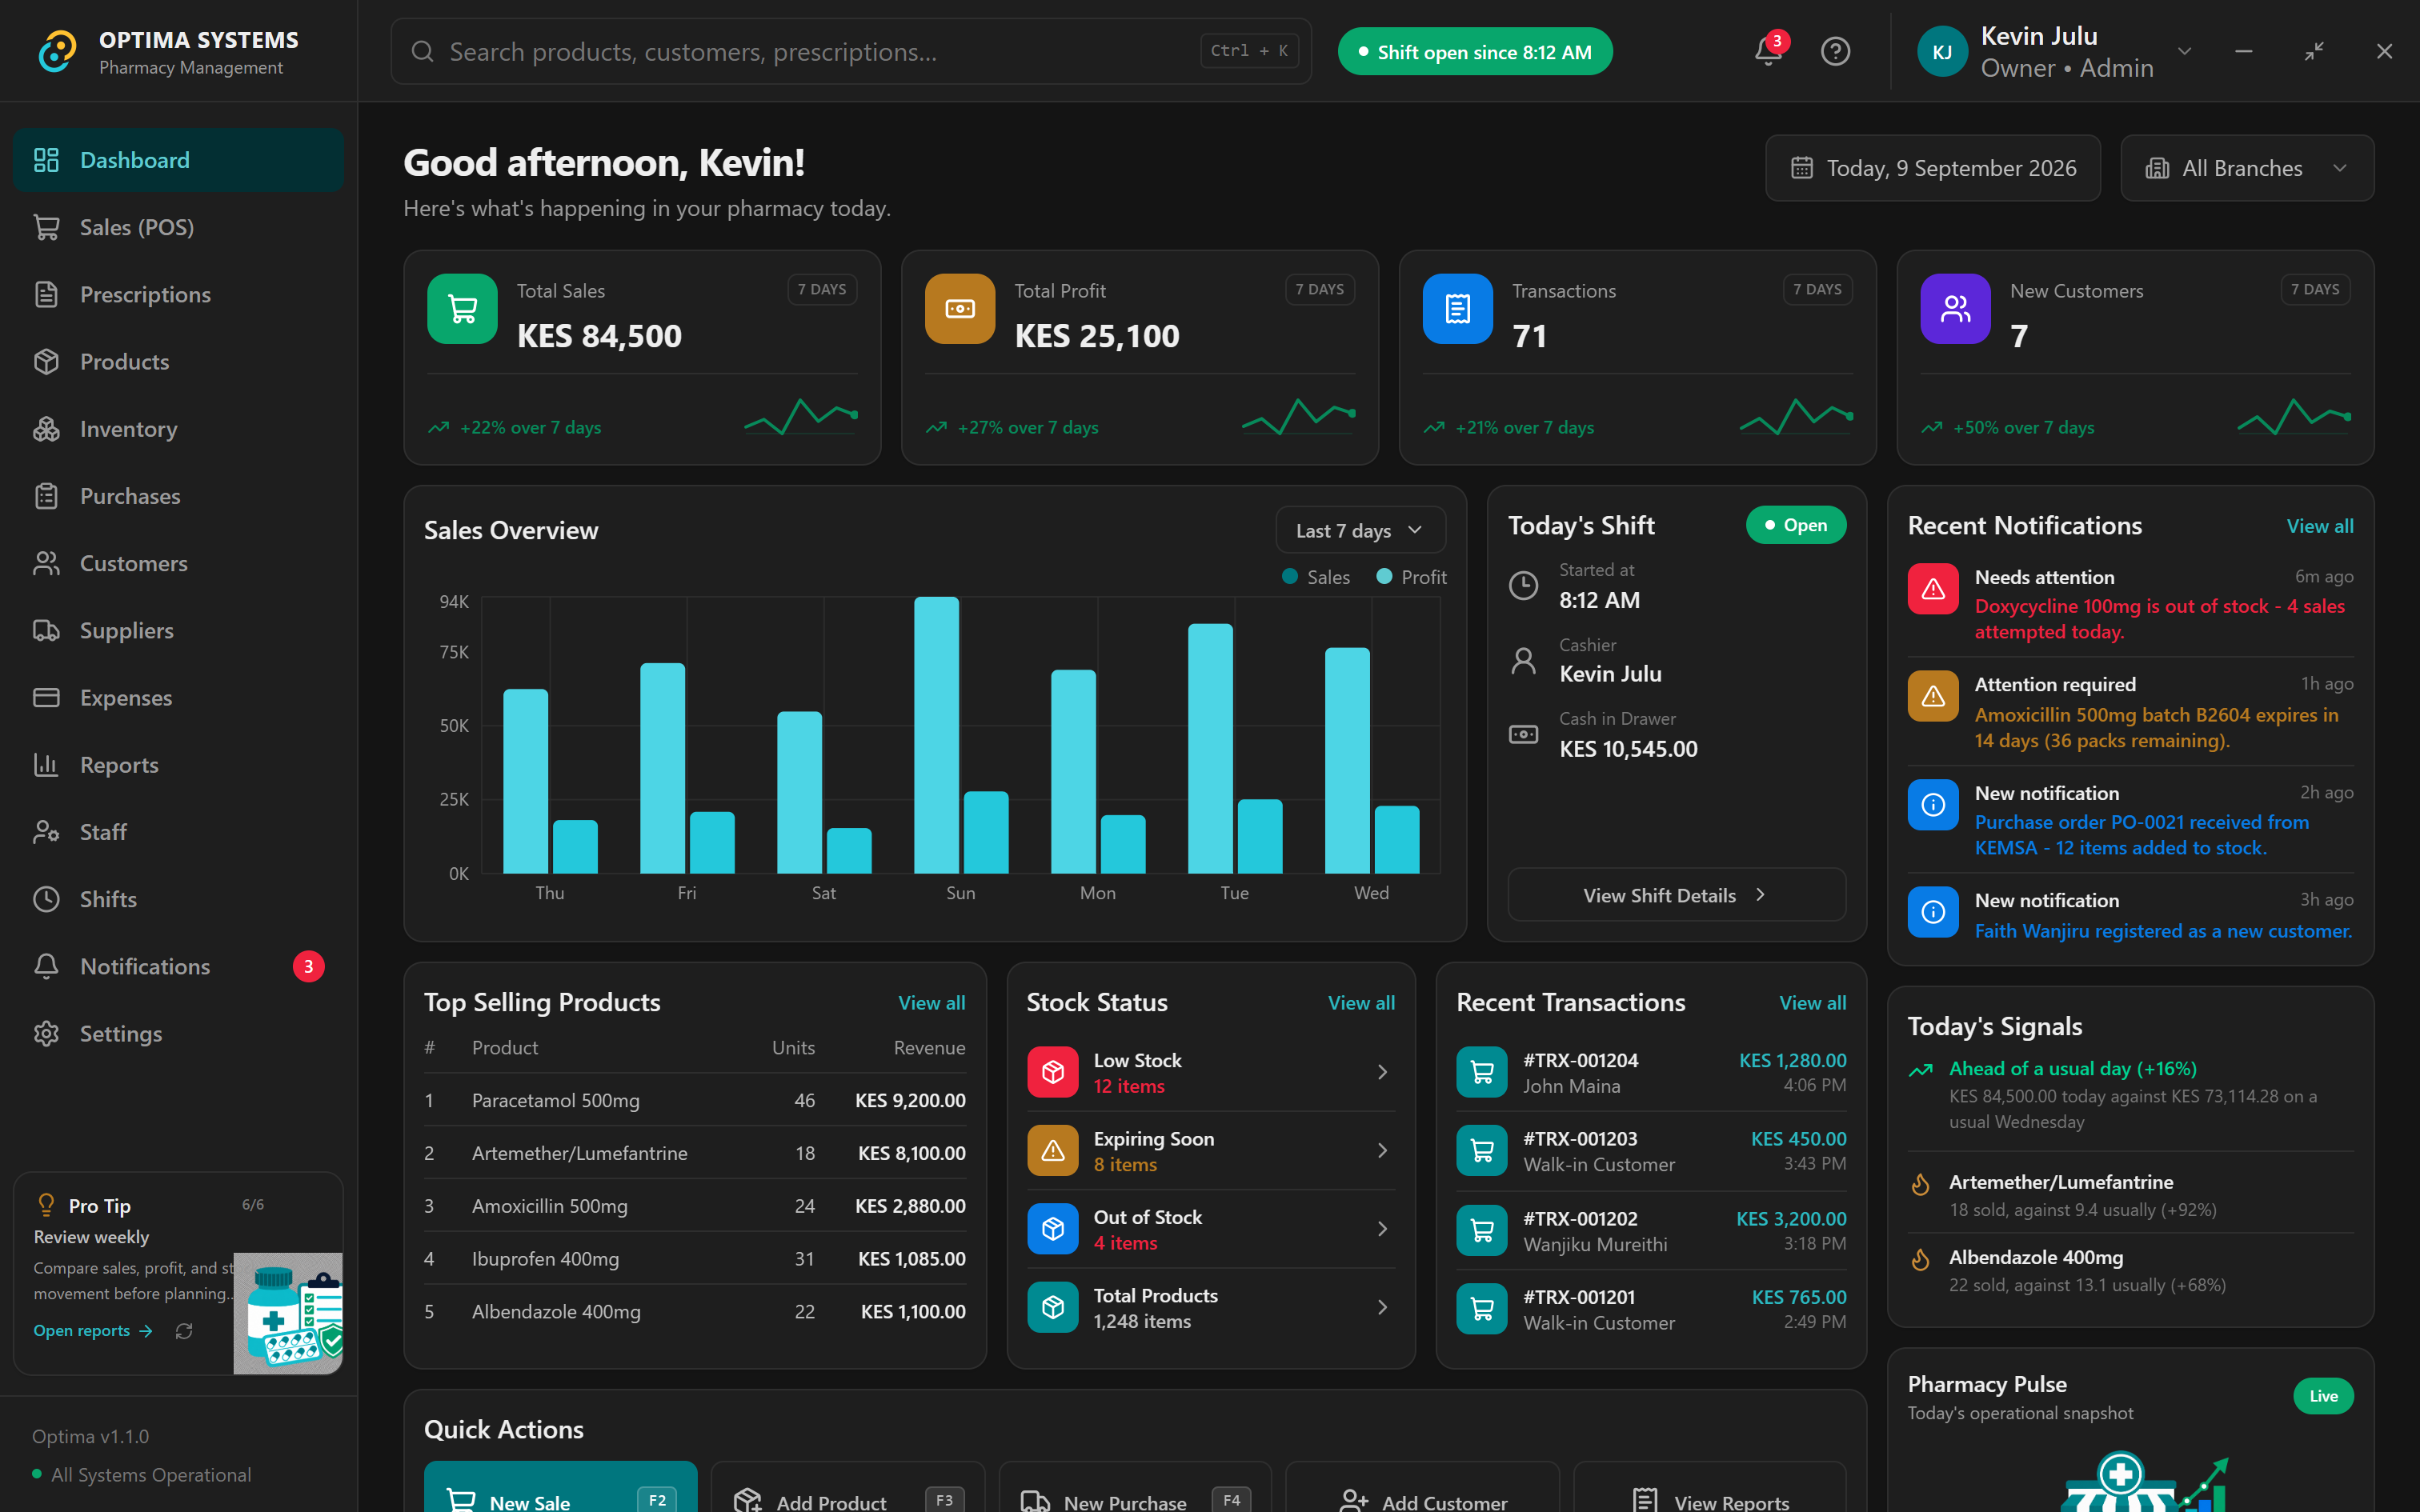The height and width of the screenshot is (1512, 2420).
Task: Click the KJ user avatar
Action: [x=1942, y=52]
